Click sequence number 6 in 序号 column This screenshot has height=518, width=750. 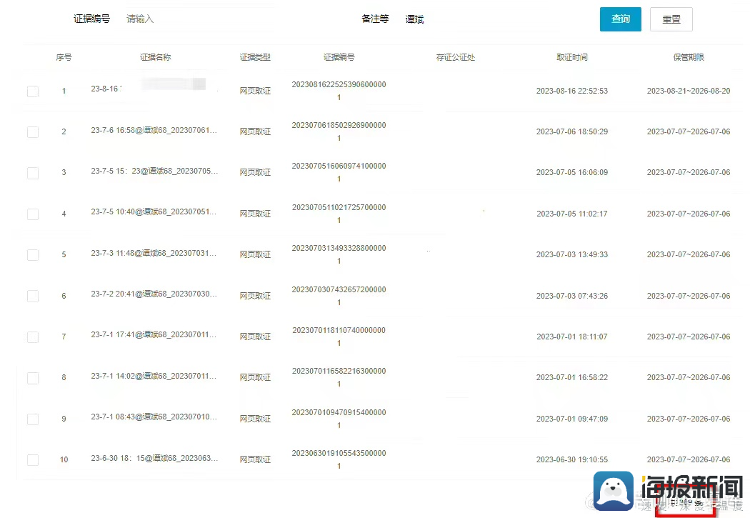coord(64,296)
